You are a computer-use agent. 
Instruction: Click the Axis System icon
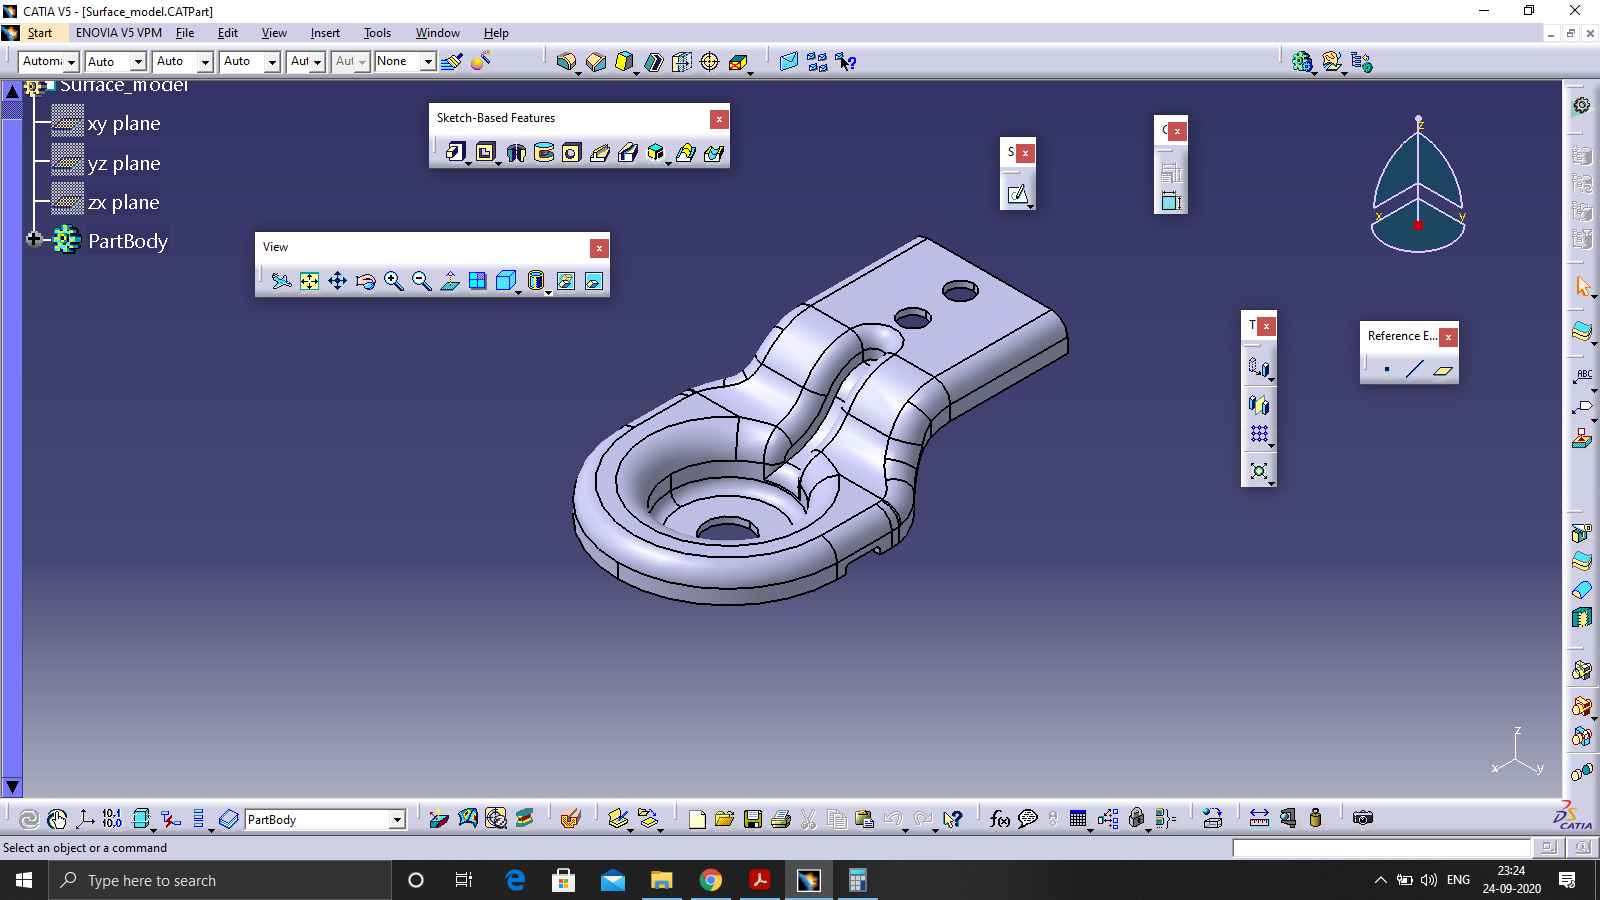coord(85,819)
